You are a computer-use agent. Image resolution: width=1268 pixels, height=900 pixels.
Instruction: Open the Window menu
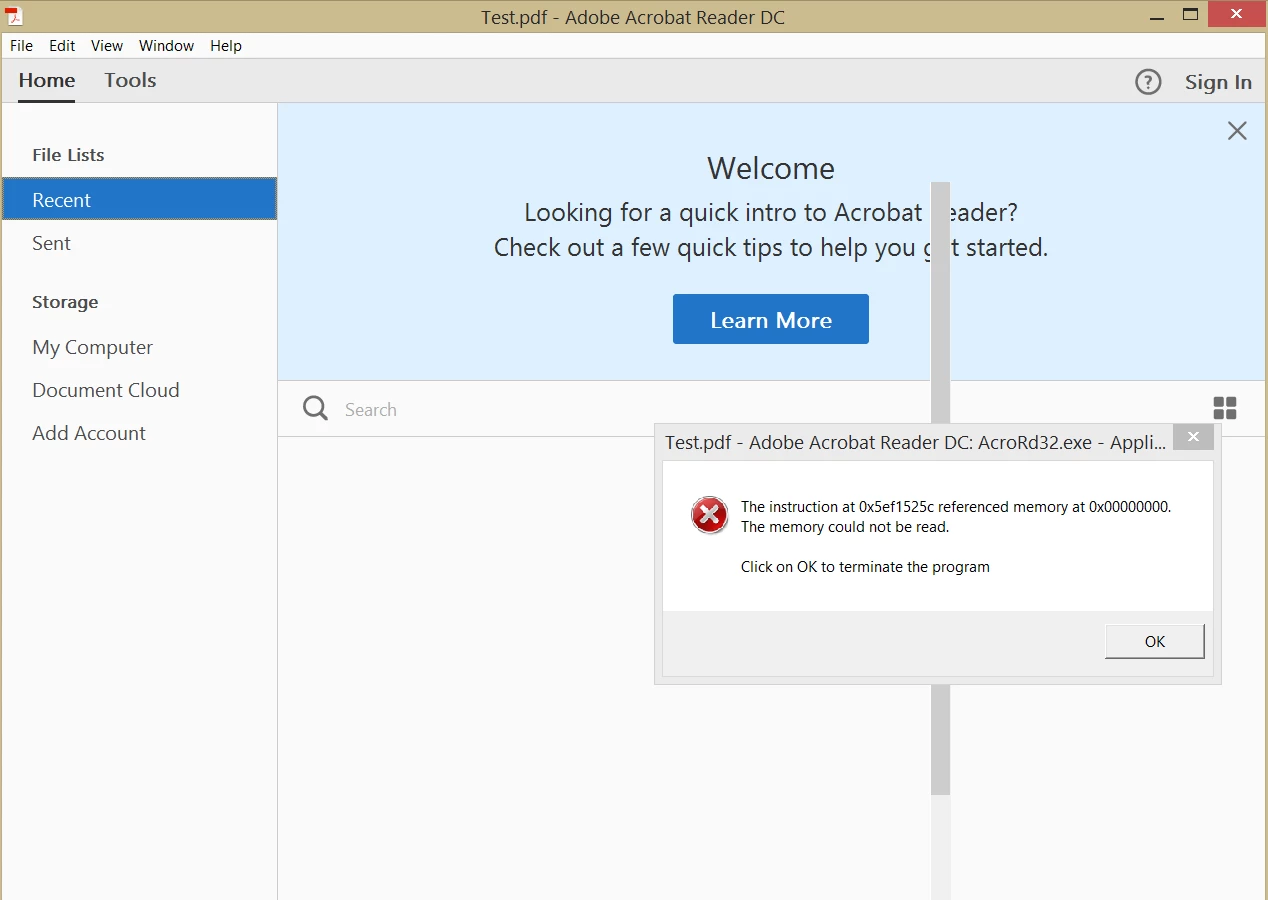(166, 46)
